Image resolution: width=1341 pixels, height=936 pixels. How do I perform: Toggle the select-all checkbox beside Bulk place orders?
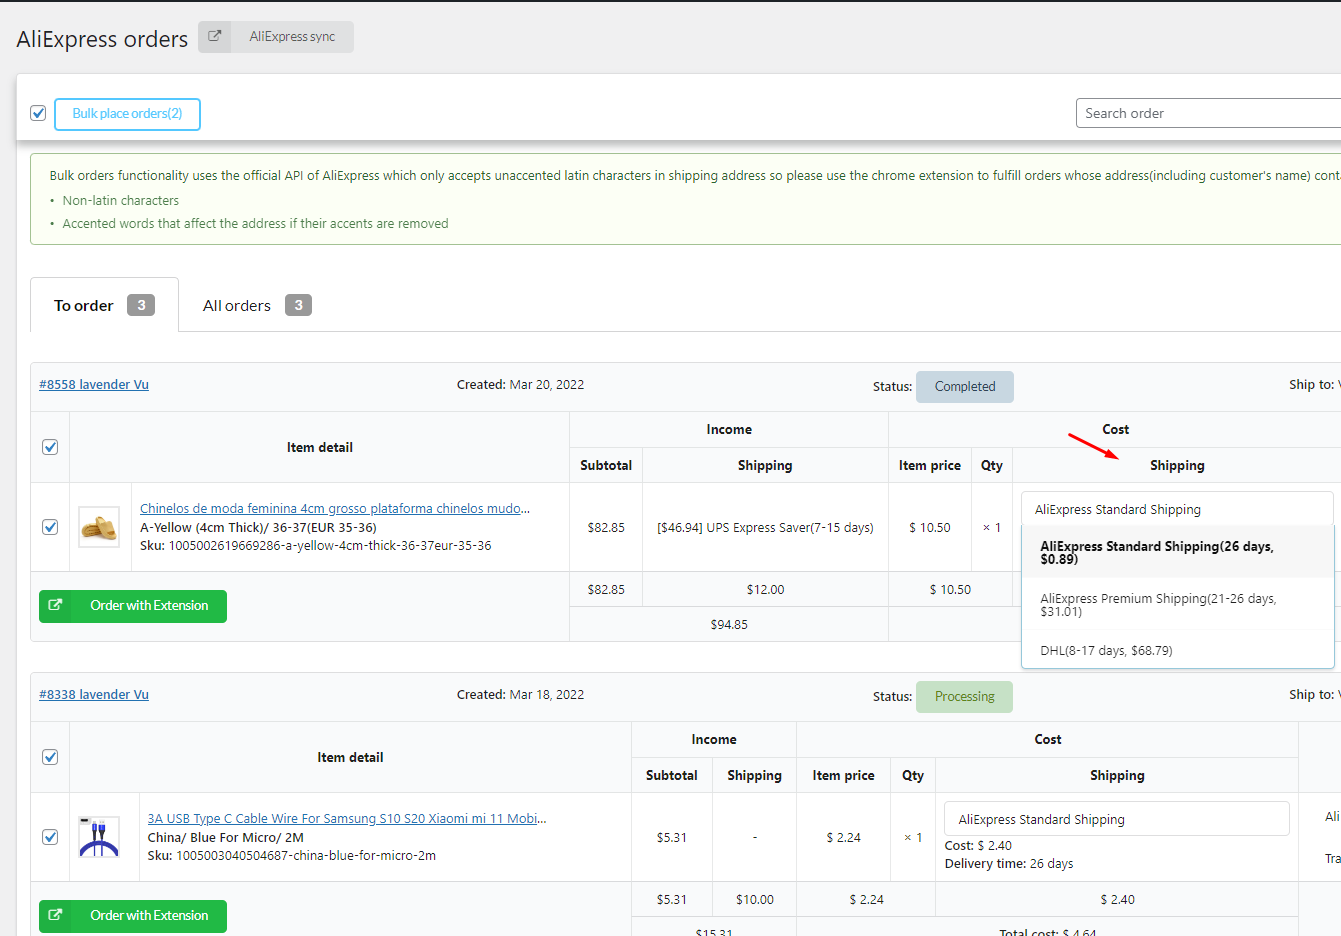click(38, 113)
